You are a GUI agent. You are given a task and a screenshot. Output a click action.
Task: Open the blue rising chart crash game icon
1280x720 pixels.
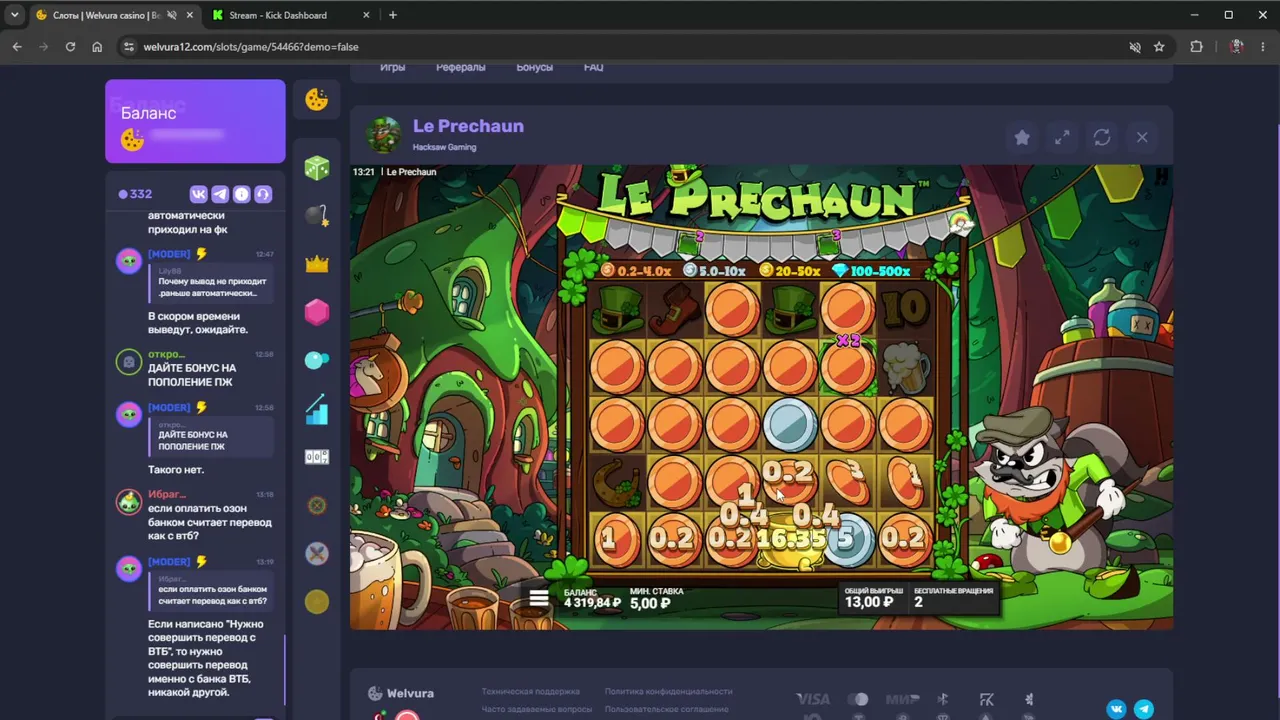(317, 409)
